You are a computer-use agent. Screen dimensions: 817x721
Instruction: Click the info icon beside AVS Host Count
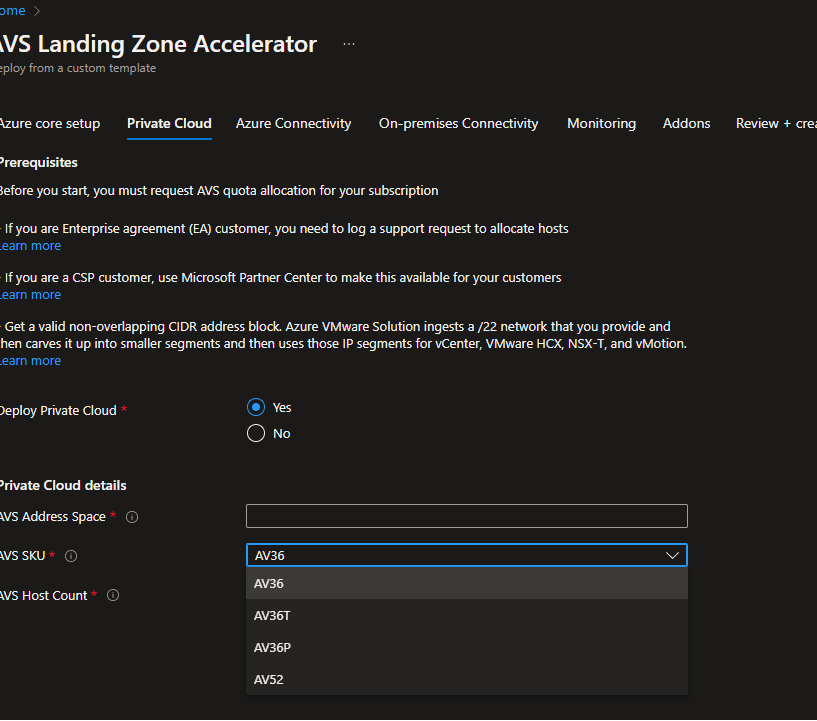click(x=112, y=595)
